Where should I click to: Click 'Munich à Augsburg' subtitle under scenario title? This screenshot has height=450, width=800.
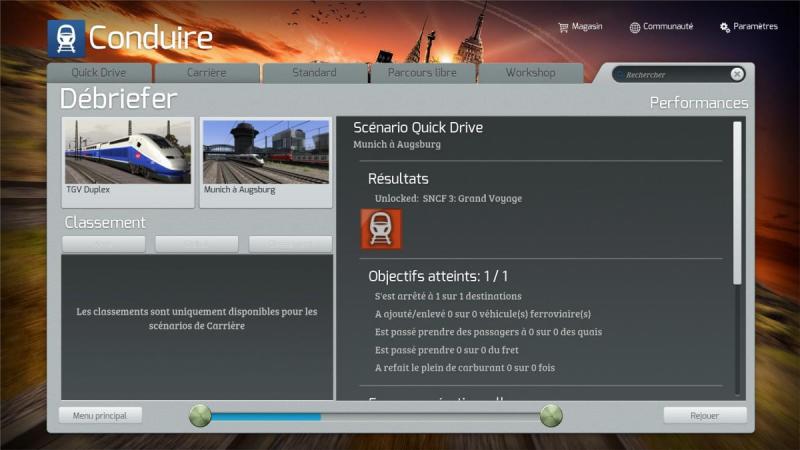(x=397, y=144)
